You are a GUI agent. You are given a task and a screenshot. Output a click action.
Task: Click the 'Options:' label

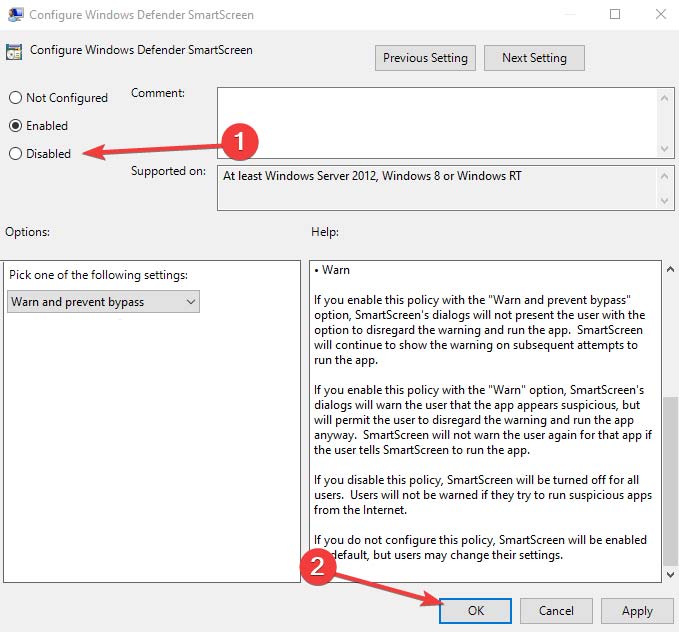click(x=27, y=232)
